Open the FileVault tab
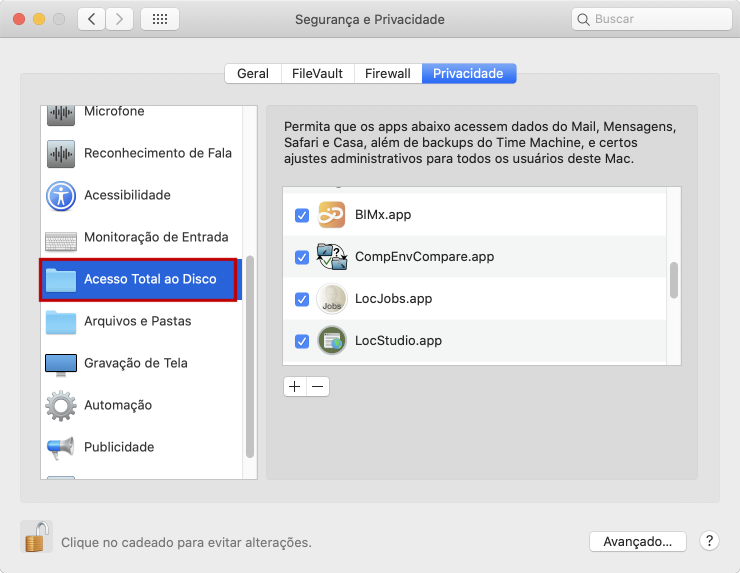 tap(317, 73)
